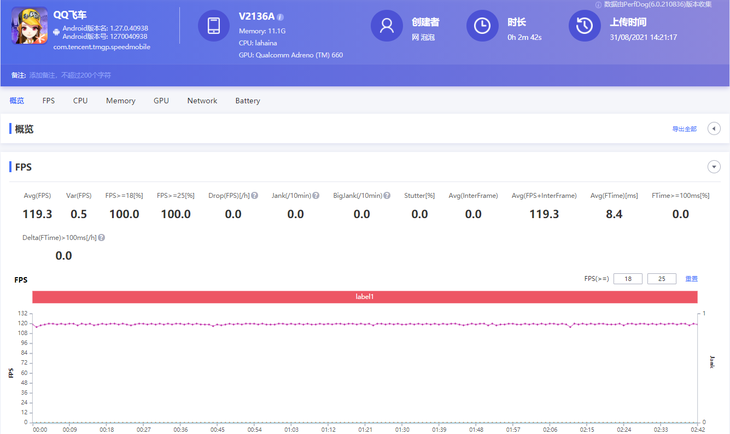Collapse the 概览 side arrow button
Viewport: 730px width, 434px height.
point(714,129)
